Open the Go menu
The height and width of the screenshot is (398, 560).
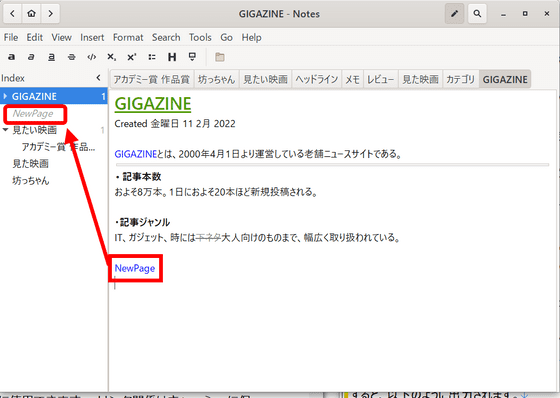[x=226, y=37]
